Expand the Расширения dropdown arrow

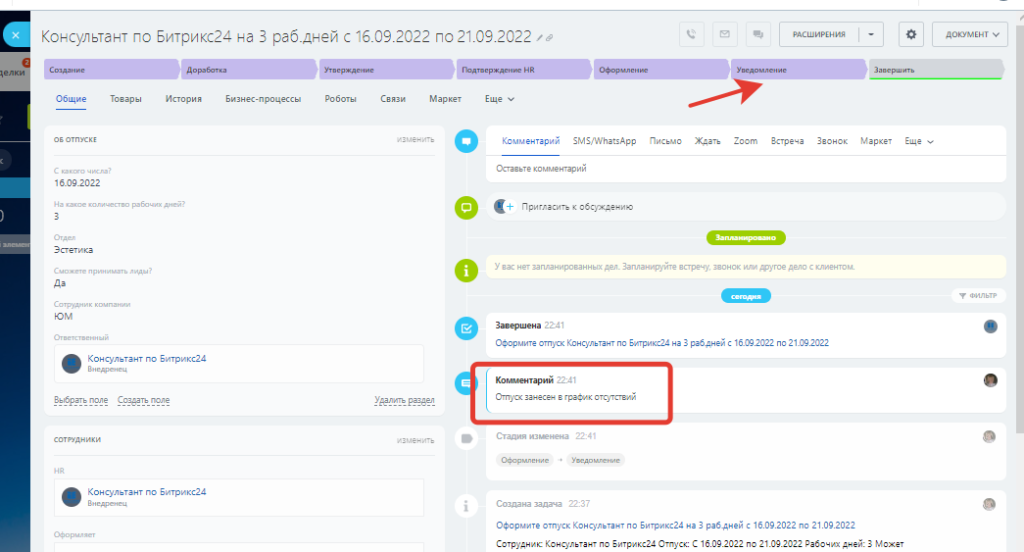pos(871,34)
